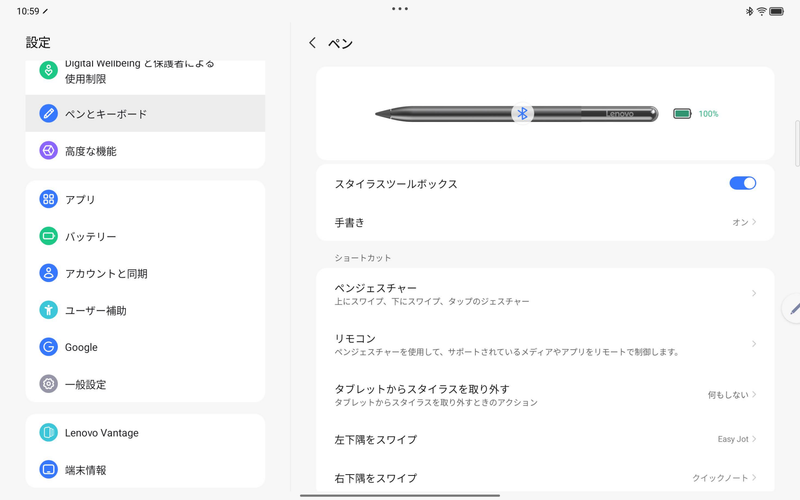
Task: Tap the 手書き label
Action: (x=349, y=222)
